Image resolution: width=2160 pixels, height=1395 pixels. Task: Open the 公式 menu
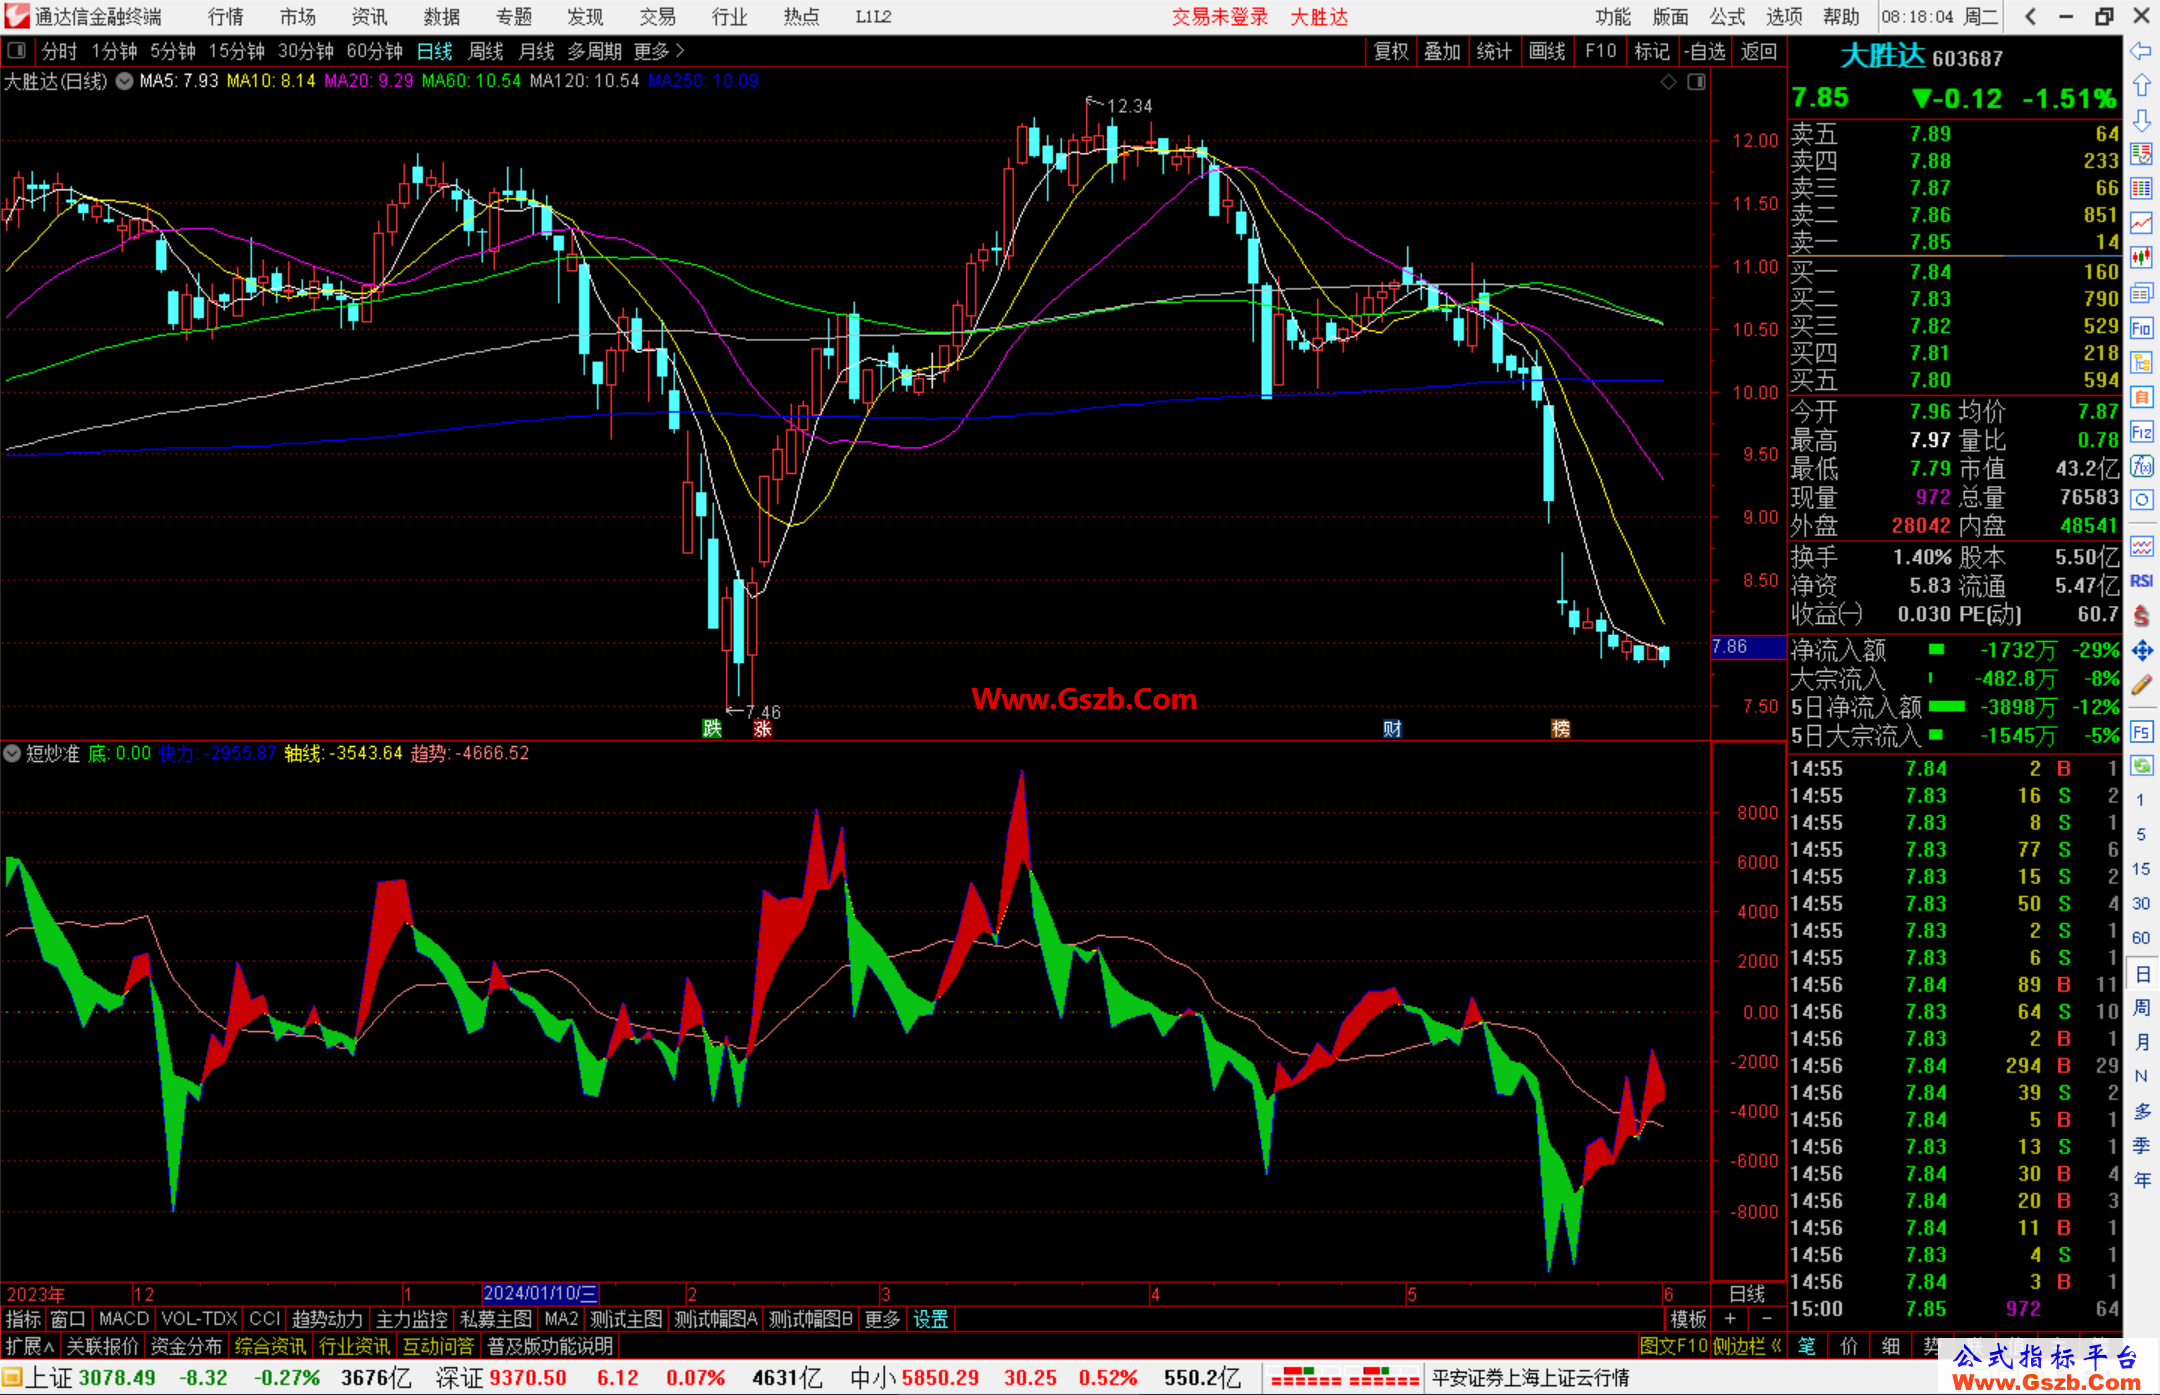[x=1727, y=16]
